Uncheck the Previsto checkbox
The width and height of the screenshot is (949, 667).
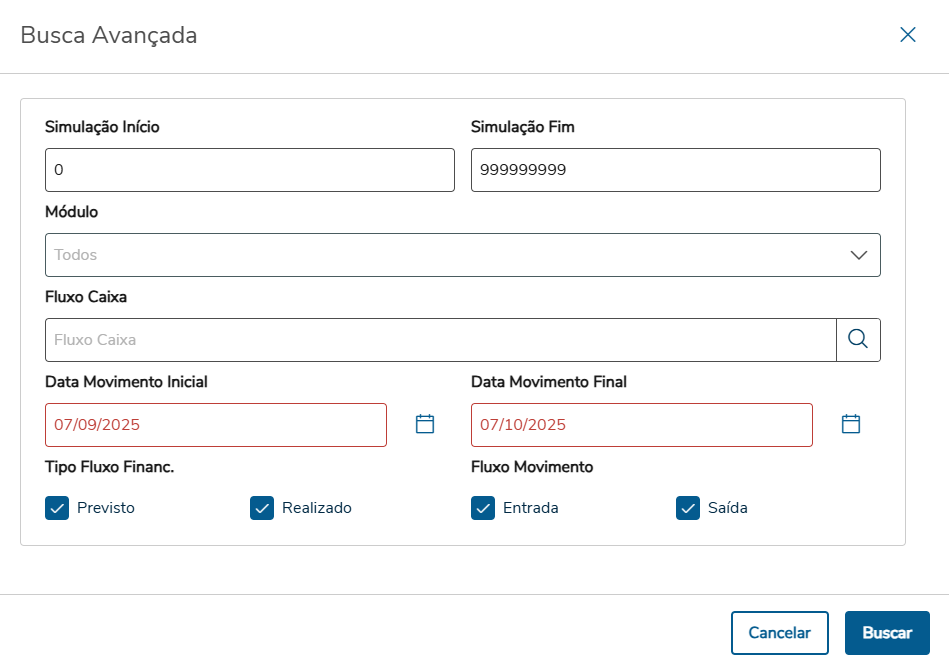57,508
